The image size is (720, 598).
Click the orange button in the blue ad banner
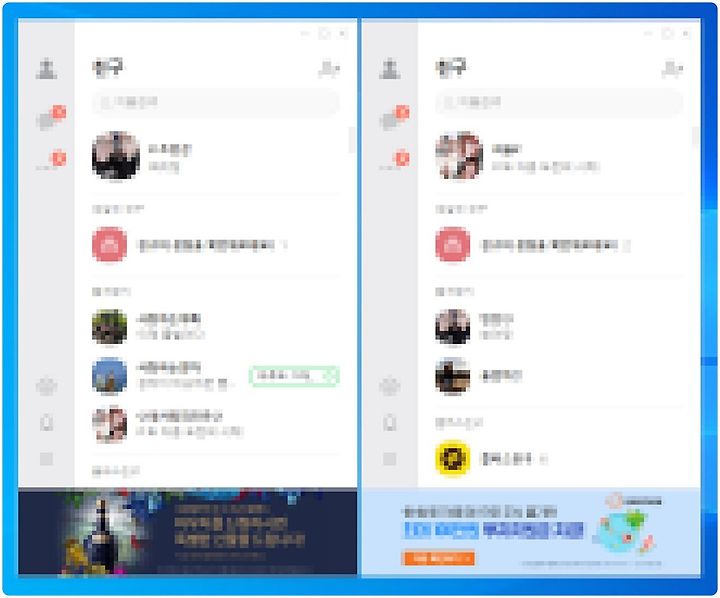click(439, 558)
